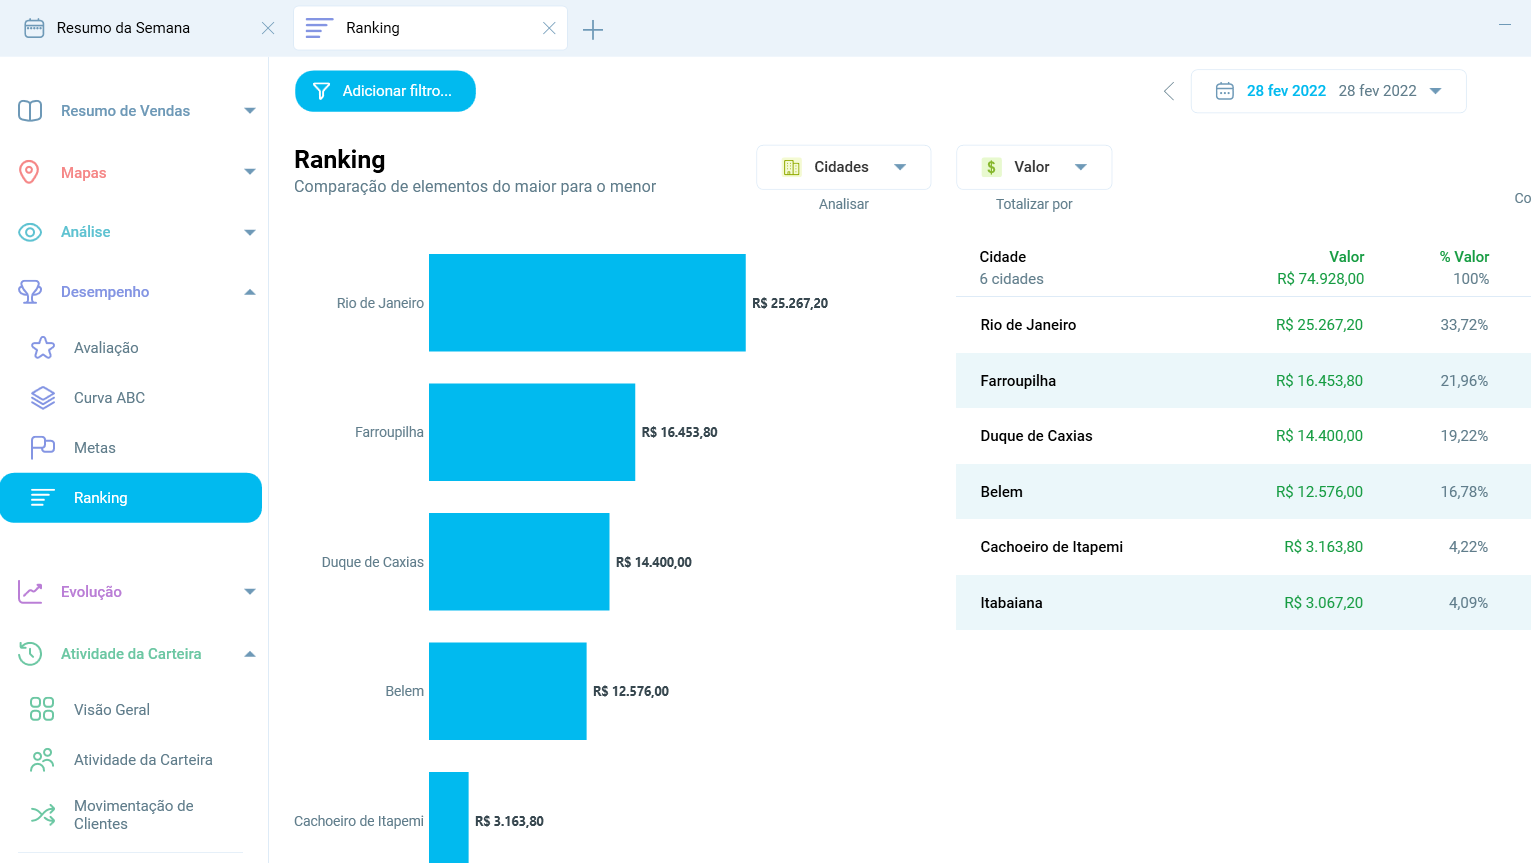
Task: Click the map pin icon beside Mapas
Action: click(x=29, y=172)
